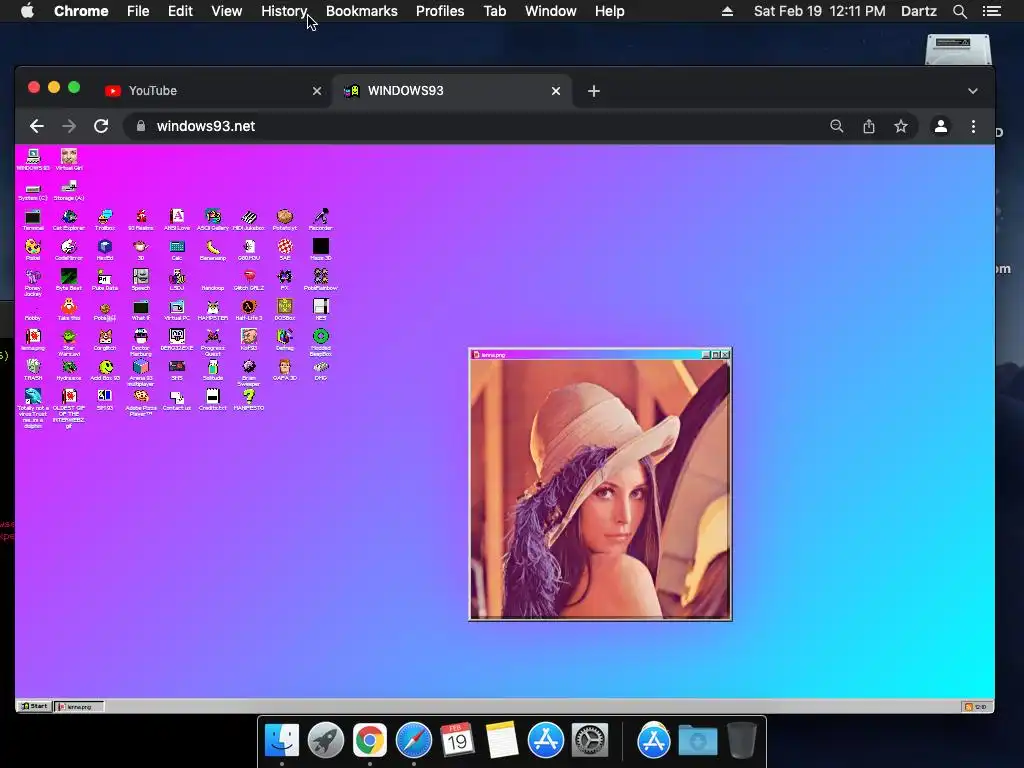Open the Poney Jockey icon
This screenshot has height=768, width=1024.
click(33, 282)
